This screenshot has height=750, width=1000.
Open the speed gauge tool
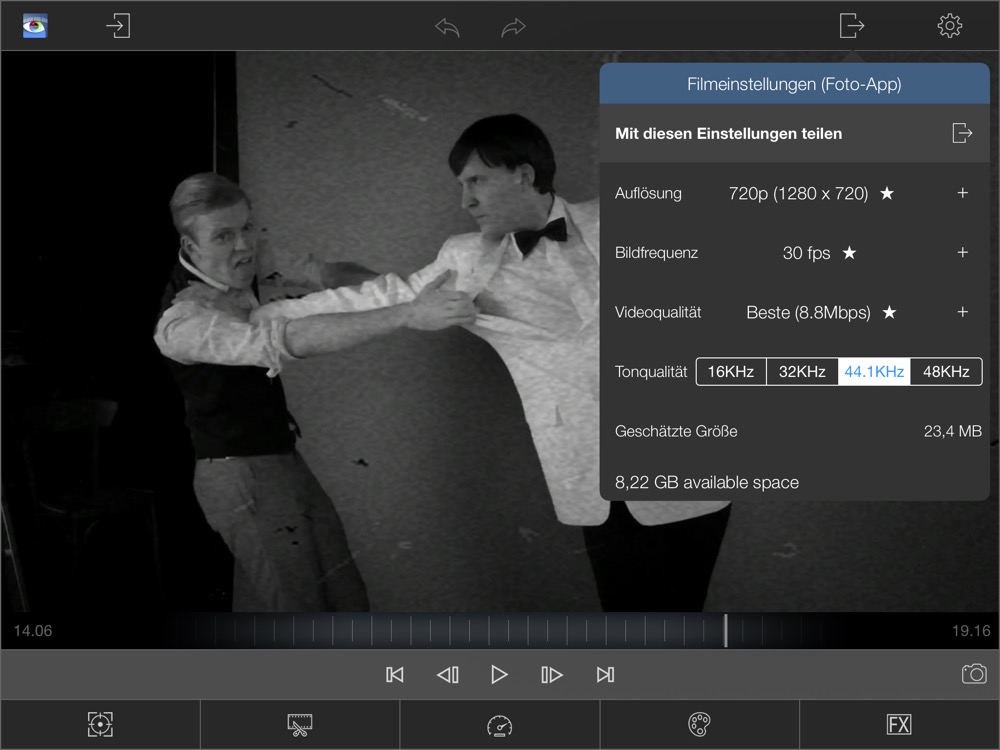499,725
